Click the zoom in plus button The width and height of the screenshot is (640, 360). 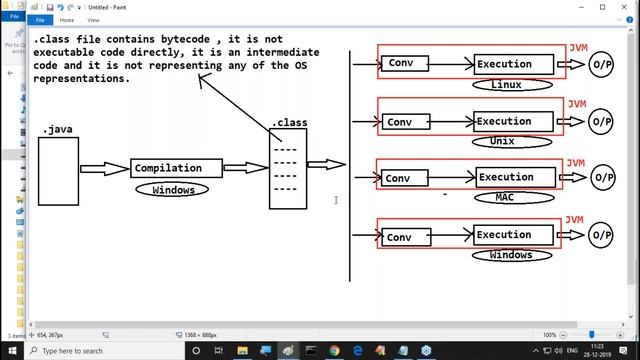(620, 335)
